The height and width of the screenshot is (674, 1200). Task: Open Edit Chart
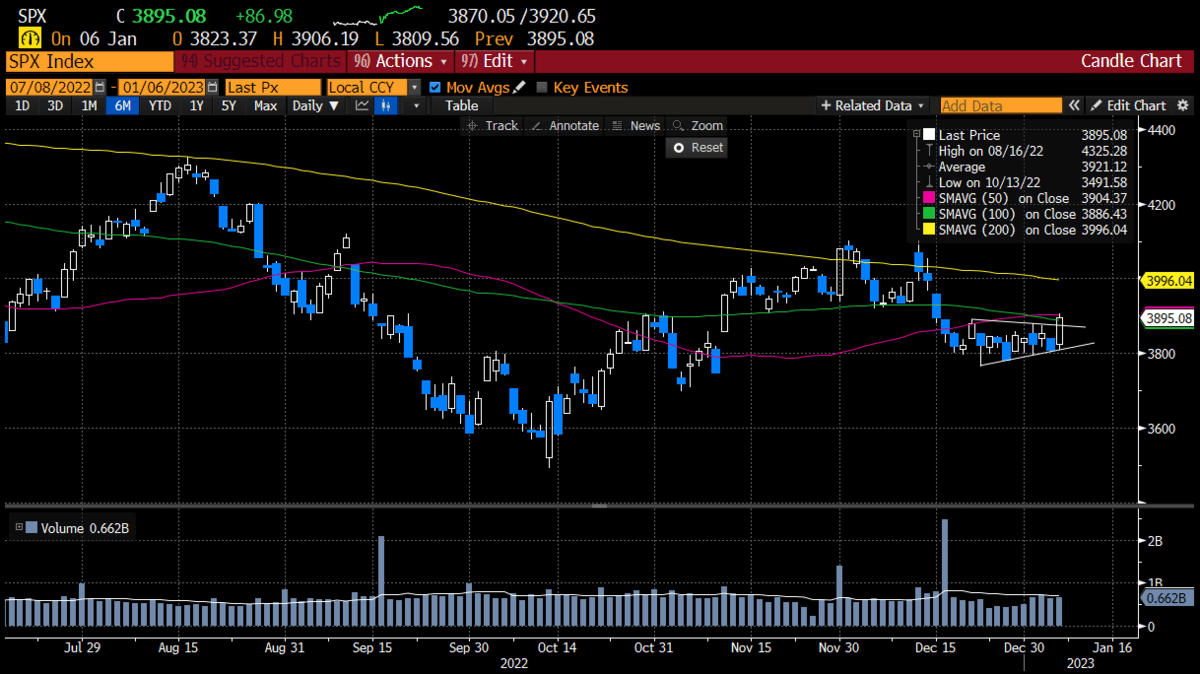point(1128,105)
